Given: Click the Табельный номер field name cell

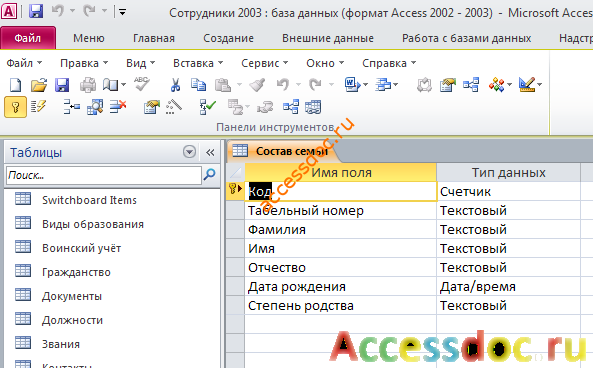Looking at the screenshot, I should 340,210.
